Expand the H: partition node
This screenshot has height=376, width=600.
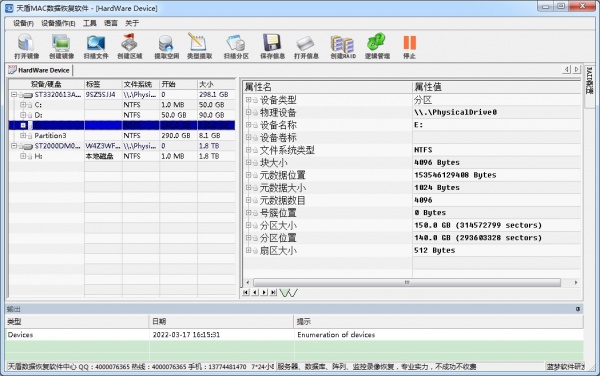point(23,156)
